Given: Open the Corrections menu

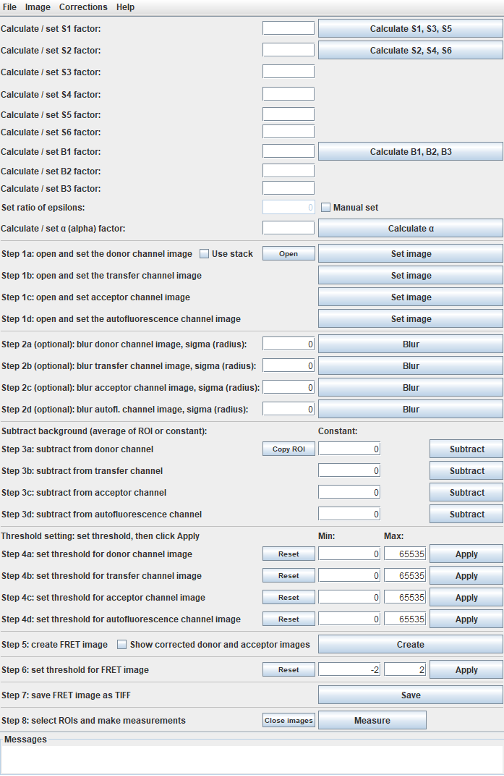Looking at the screenshot, I should click(83, 7).
